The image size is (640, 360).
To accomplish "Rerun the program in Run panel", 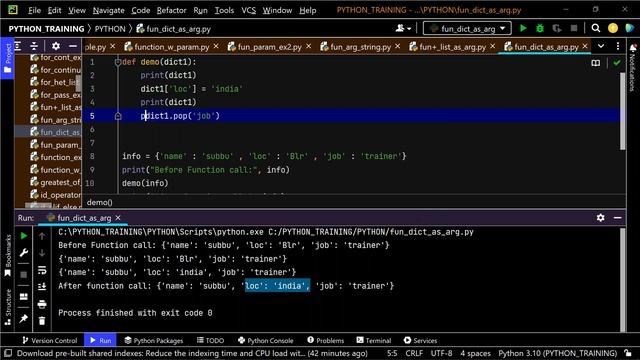I will coord(24,236).
